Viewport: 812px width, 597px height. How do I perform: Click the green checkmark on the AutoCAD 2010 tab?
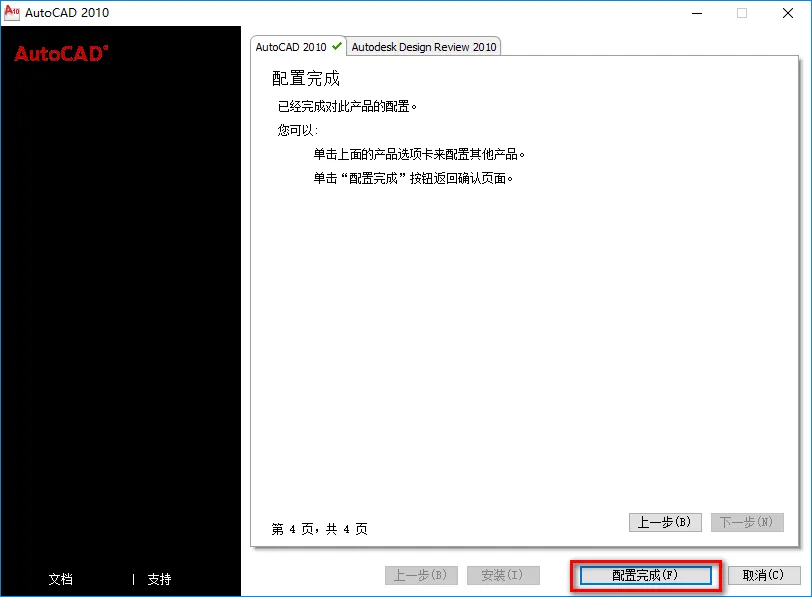337,46
